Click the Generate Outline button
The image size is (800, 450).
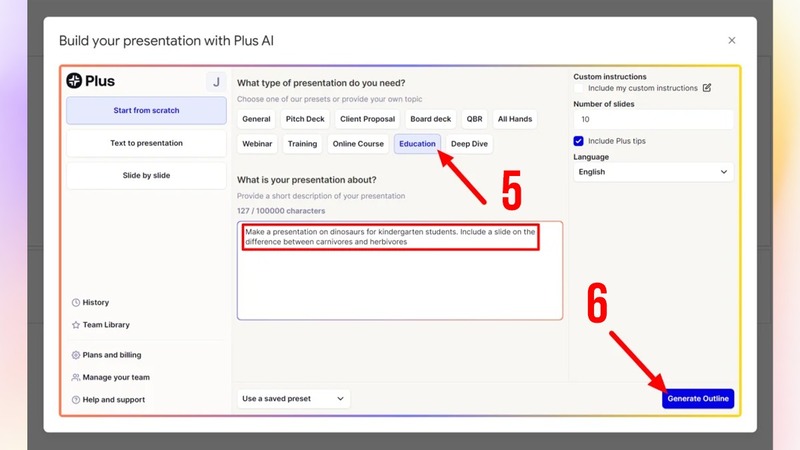pos(698,398)
